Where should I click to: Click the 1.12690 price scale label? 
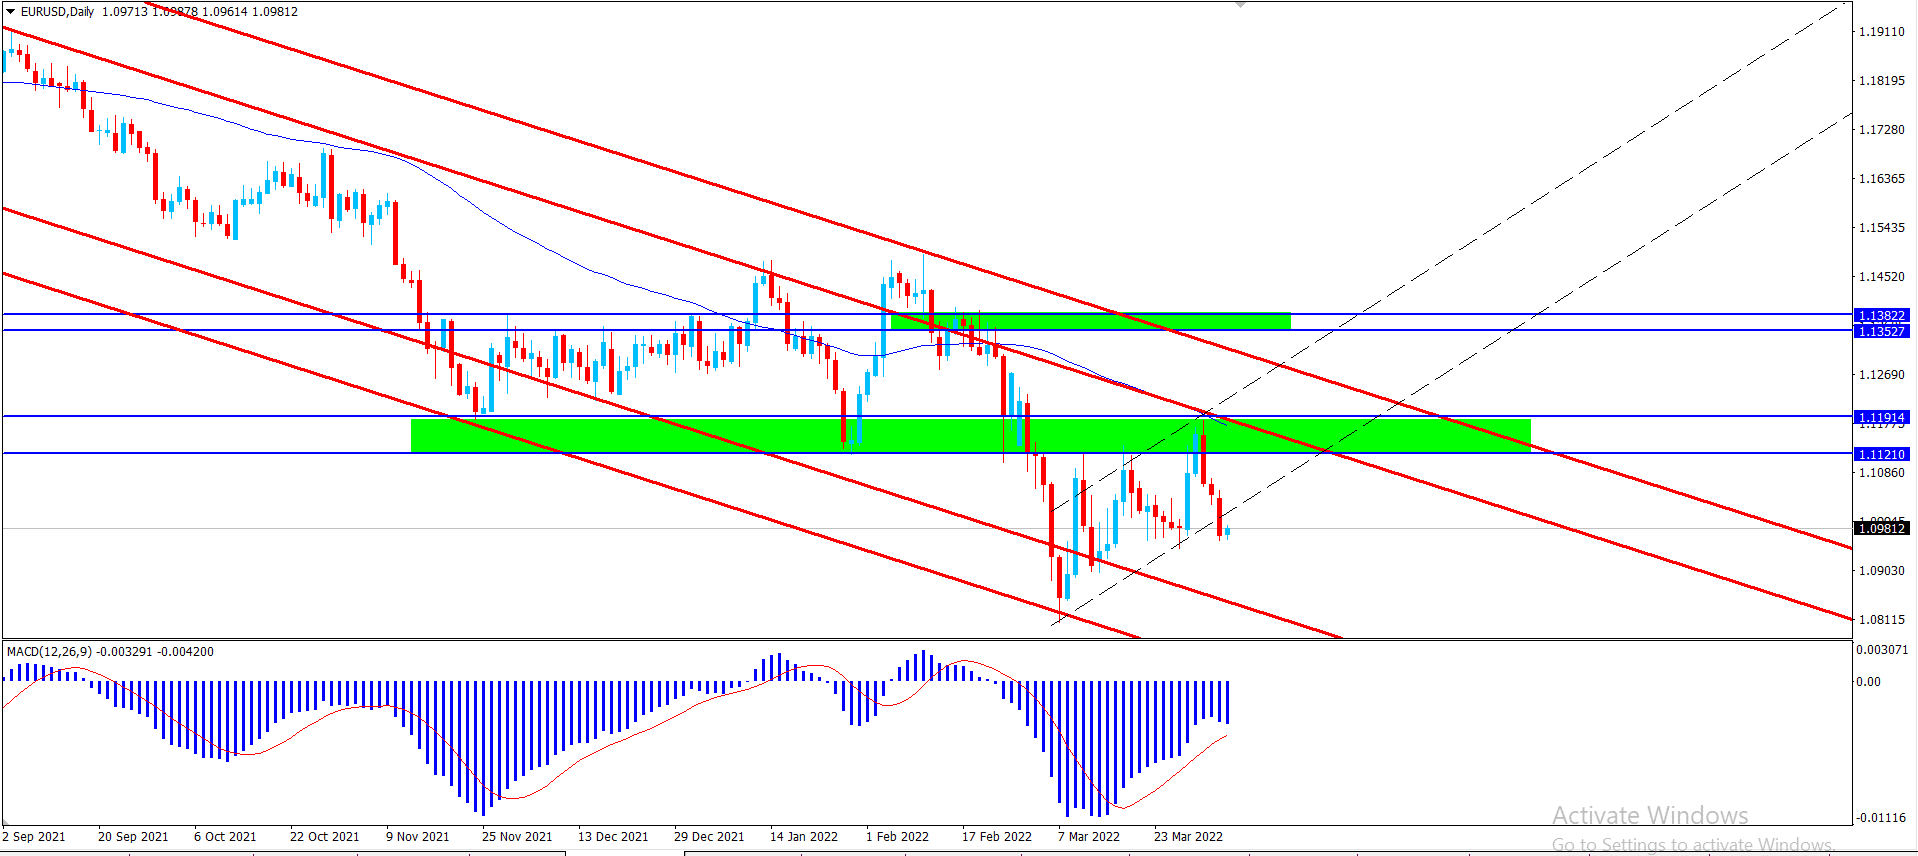point(1881,375)
